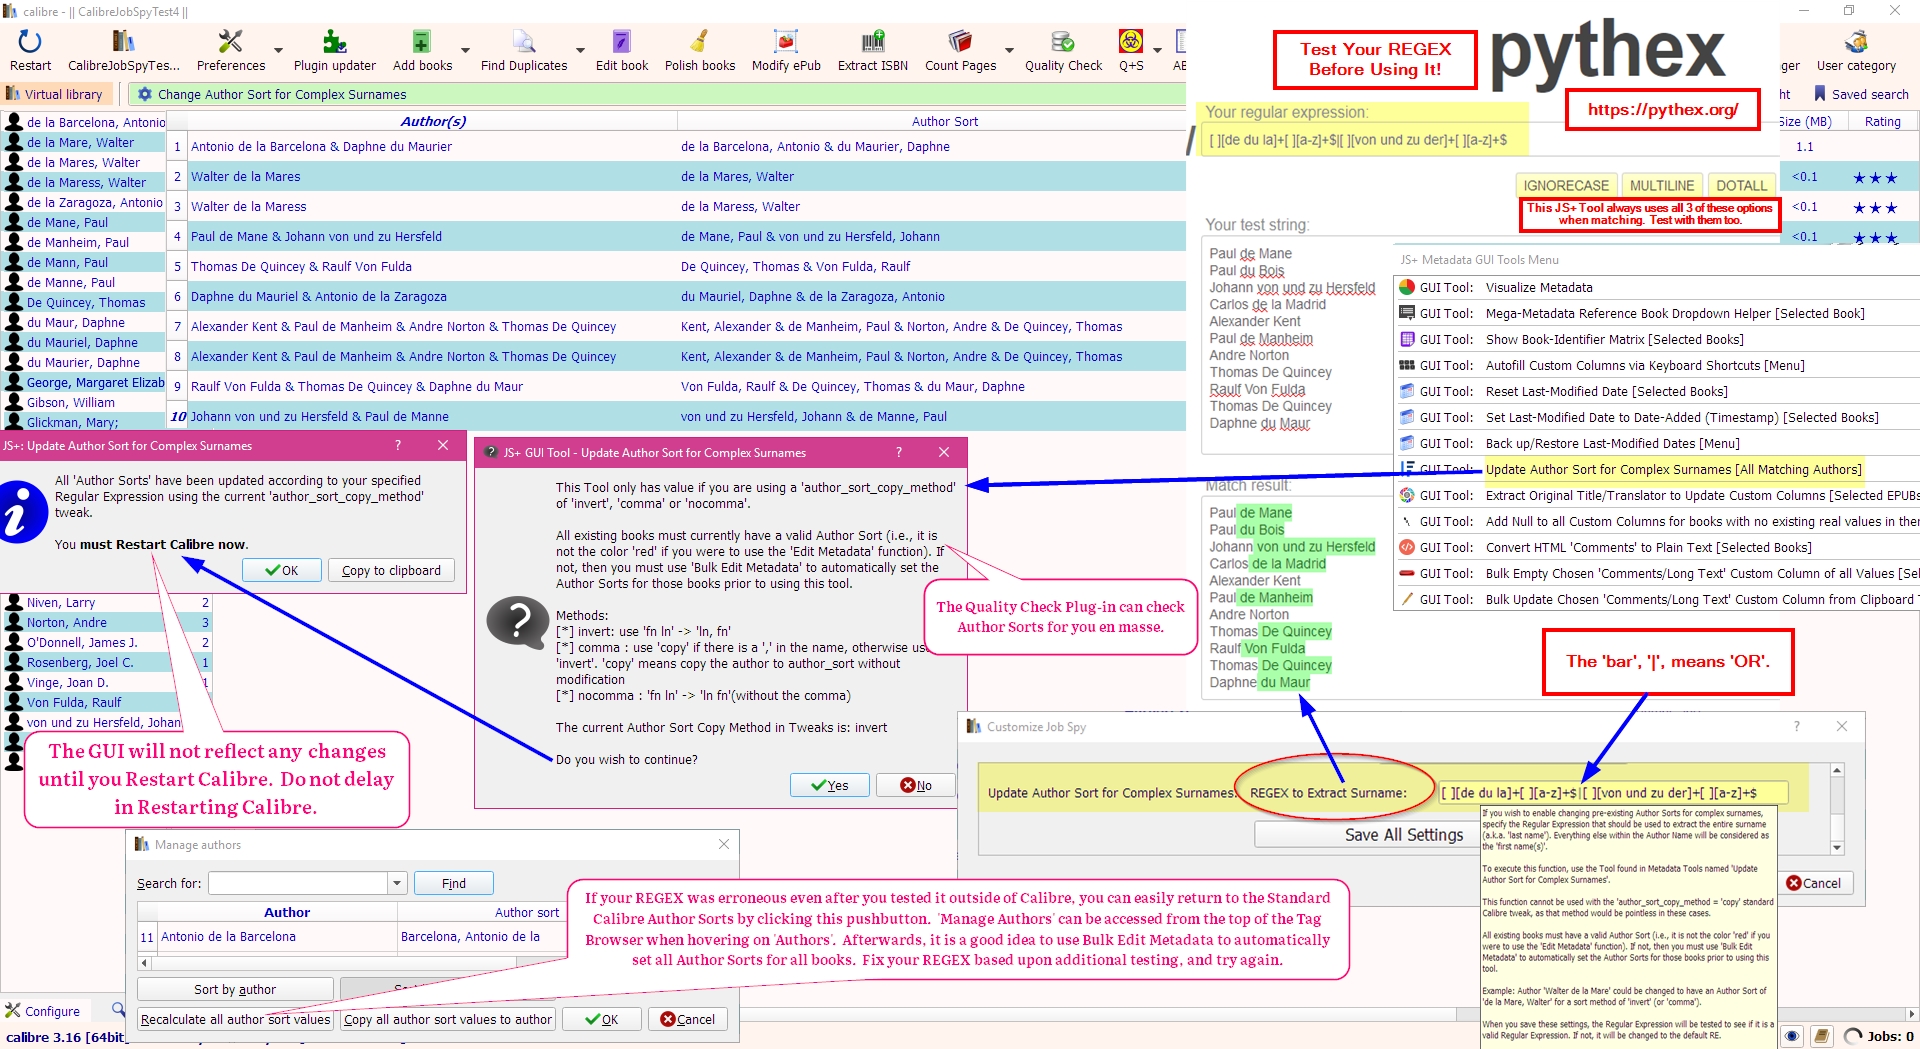Click the scroll-up arrow in Customize Job Spy
This screenshot has height=1049, width=1920.
[x=1837, y=770]
